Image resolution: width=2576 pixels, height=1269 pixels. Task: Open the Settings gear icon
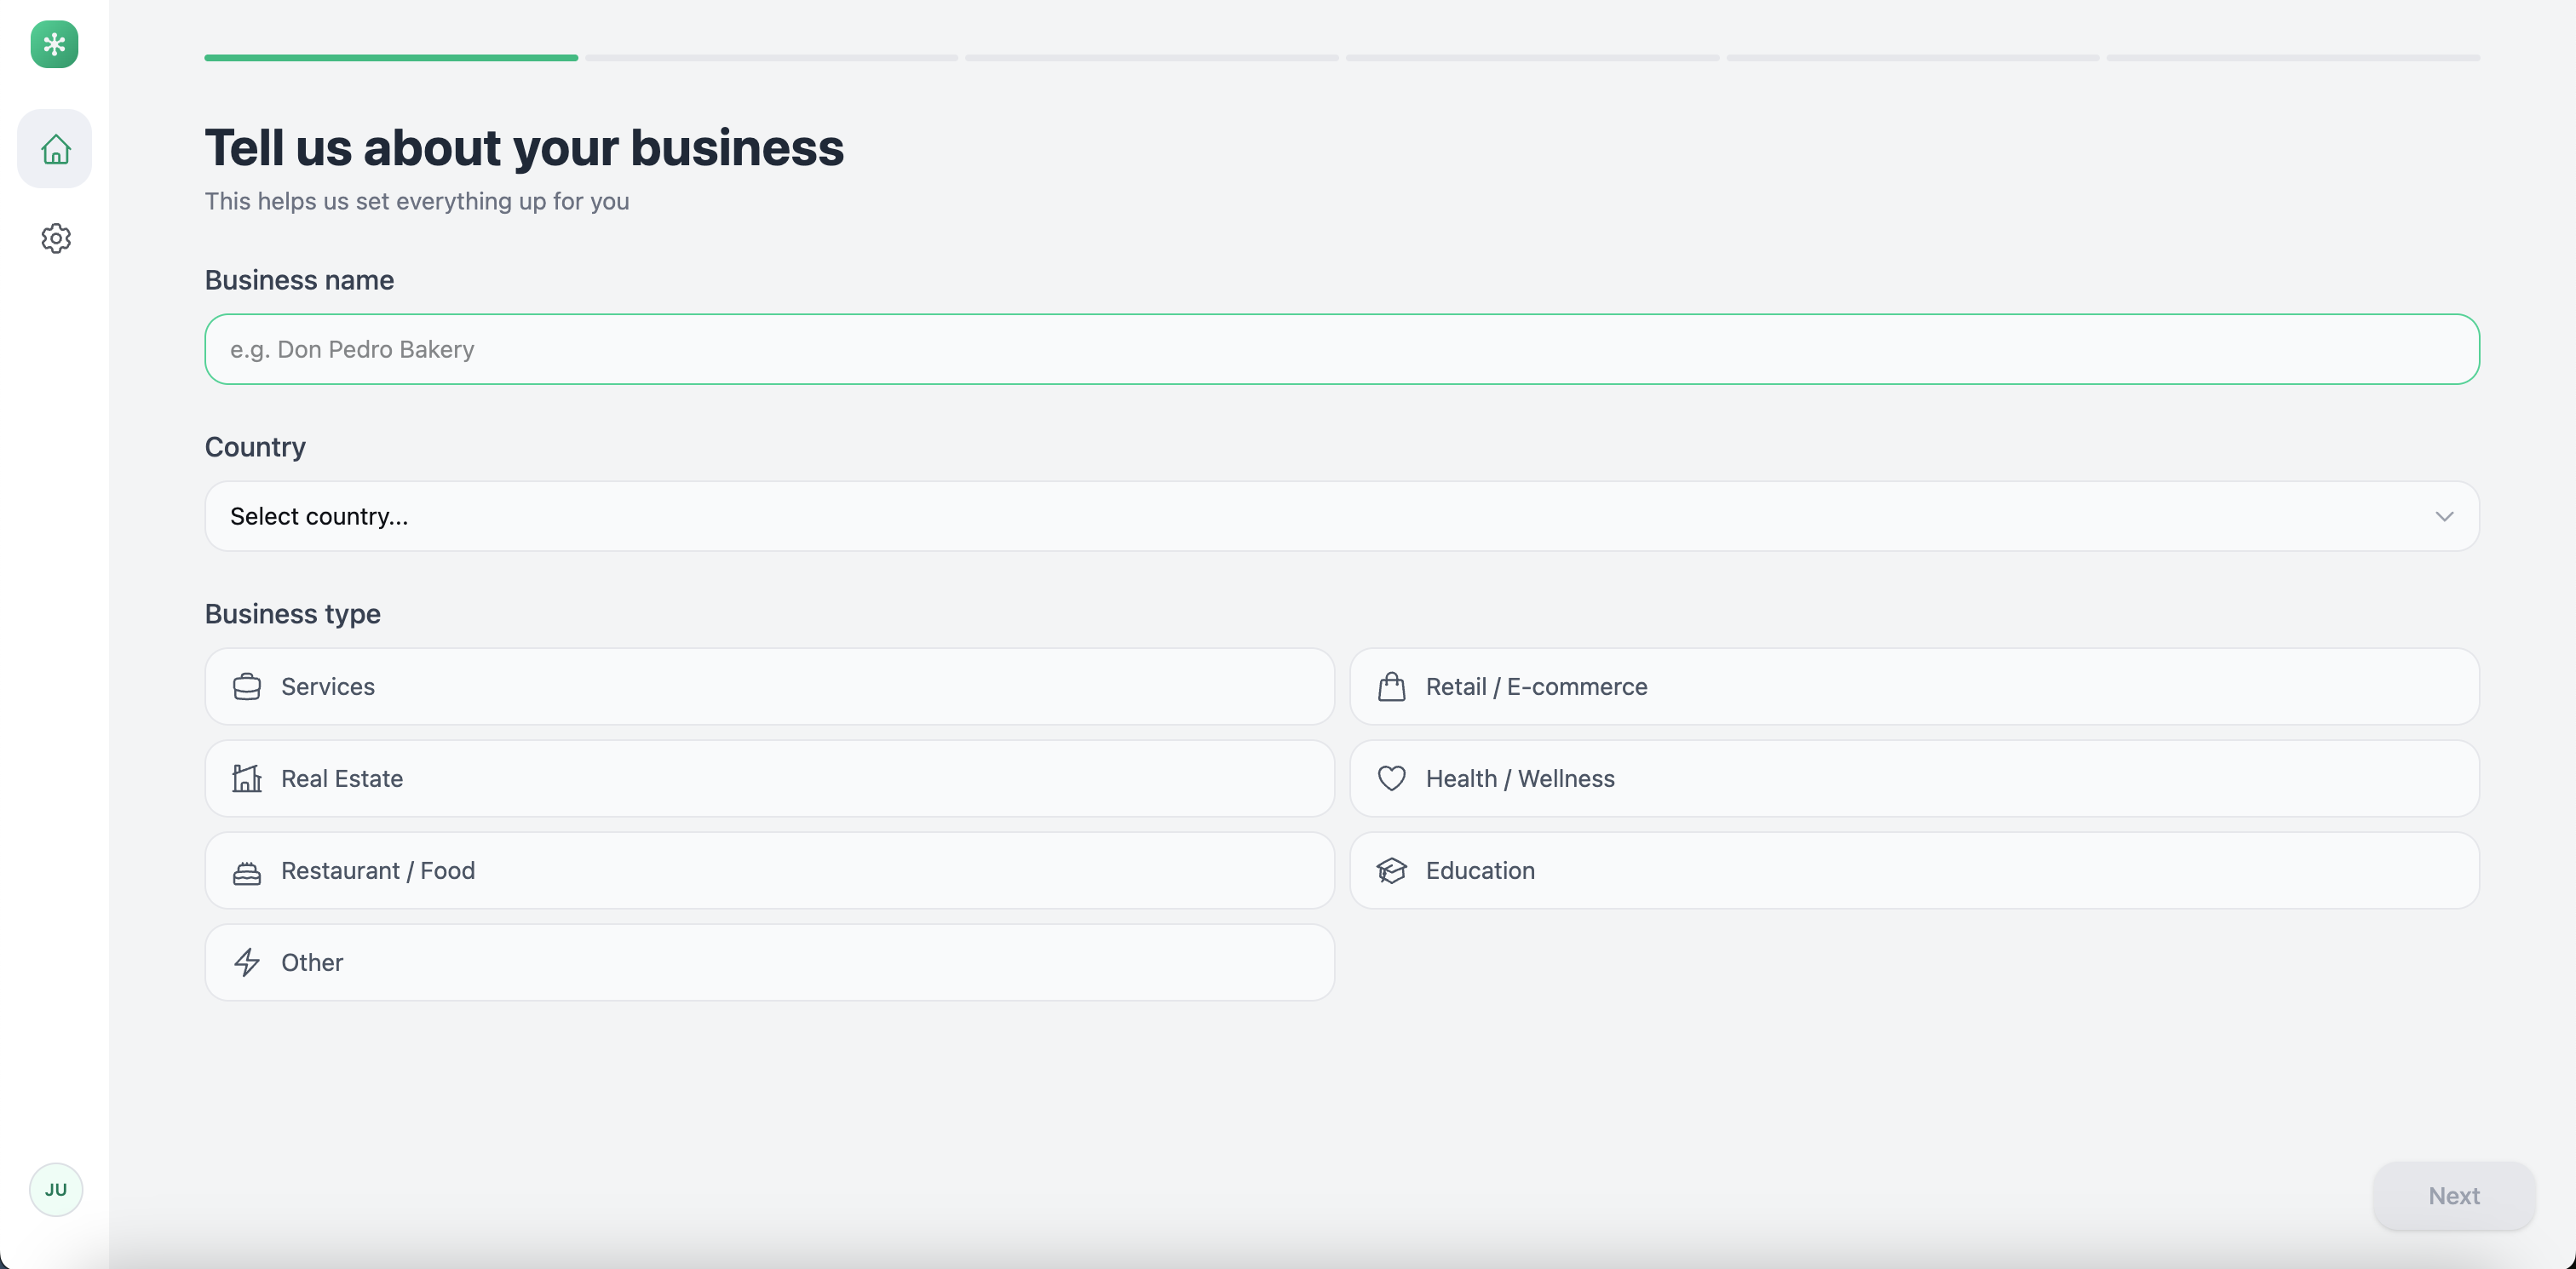[55, 238]
